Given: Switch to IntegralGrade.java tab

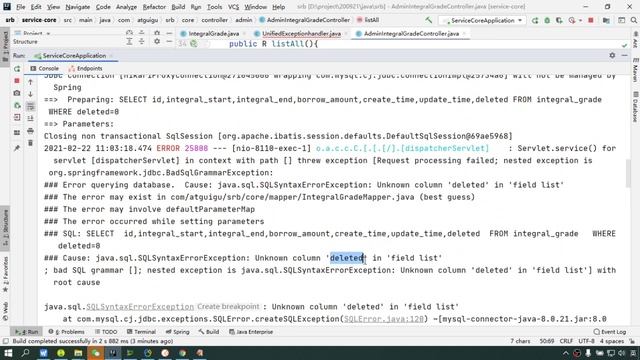Looking at the screenshot, I should pos(213,33).
